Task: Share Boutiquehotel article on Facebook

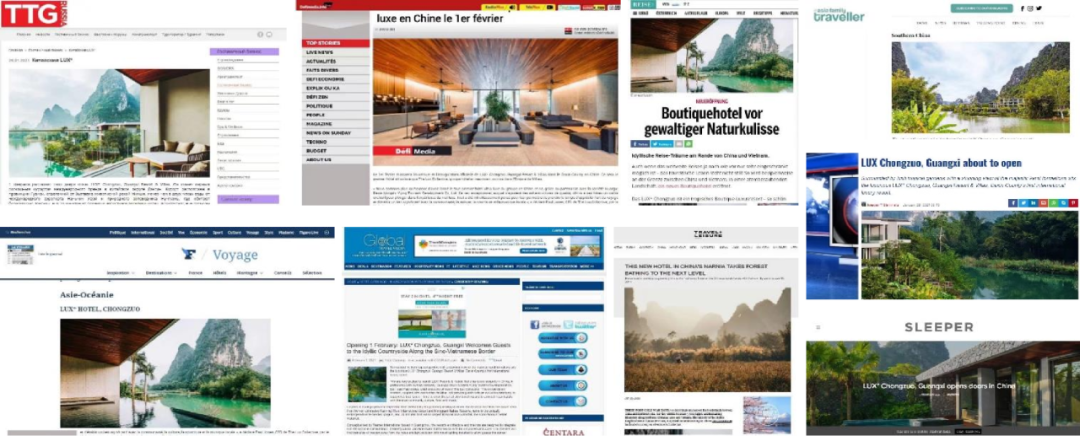Action: point(640,144)
